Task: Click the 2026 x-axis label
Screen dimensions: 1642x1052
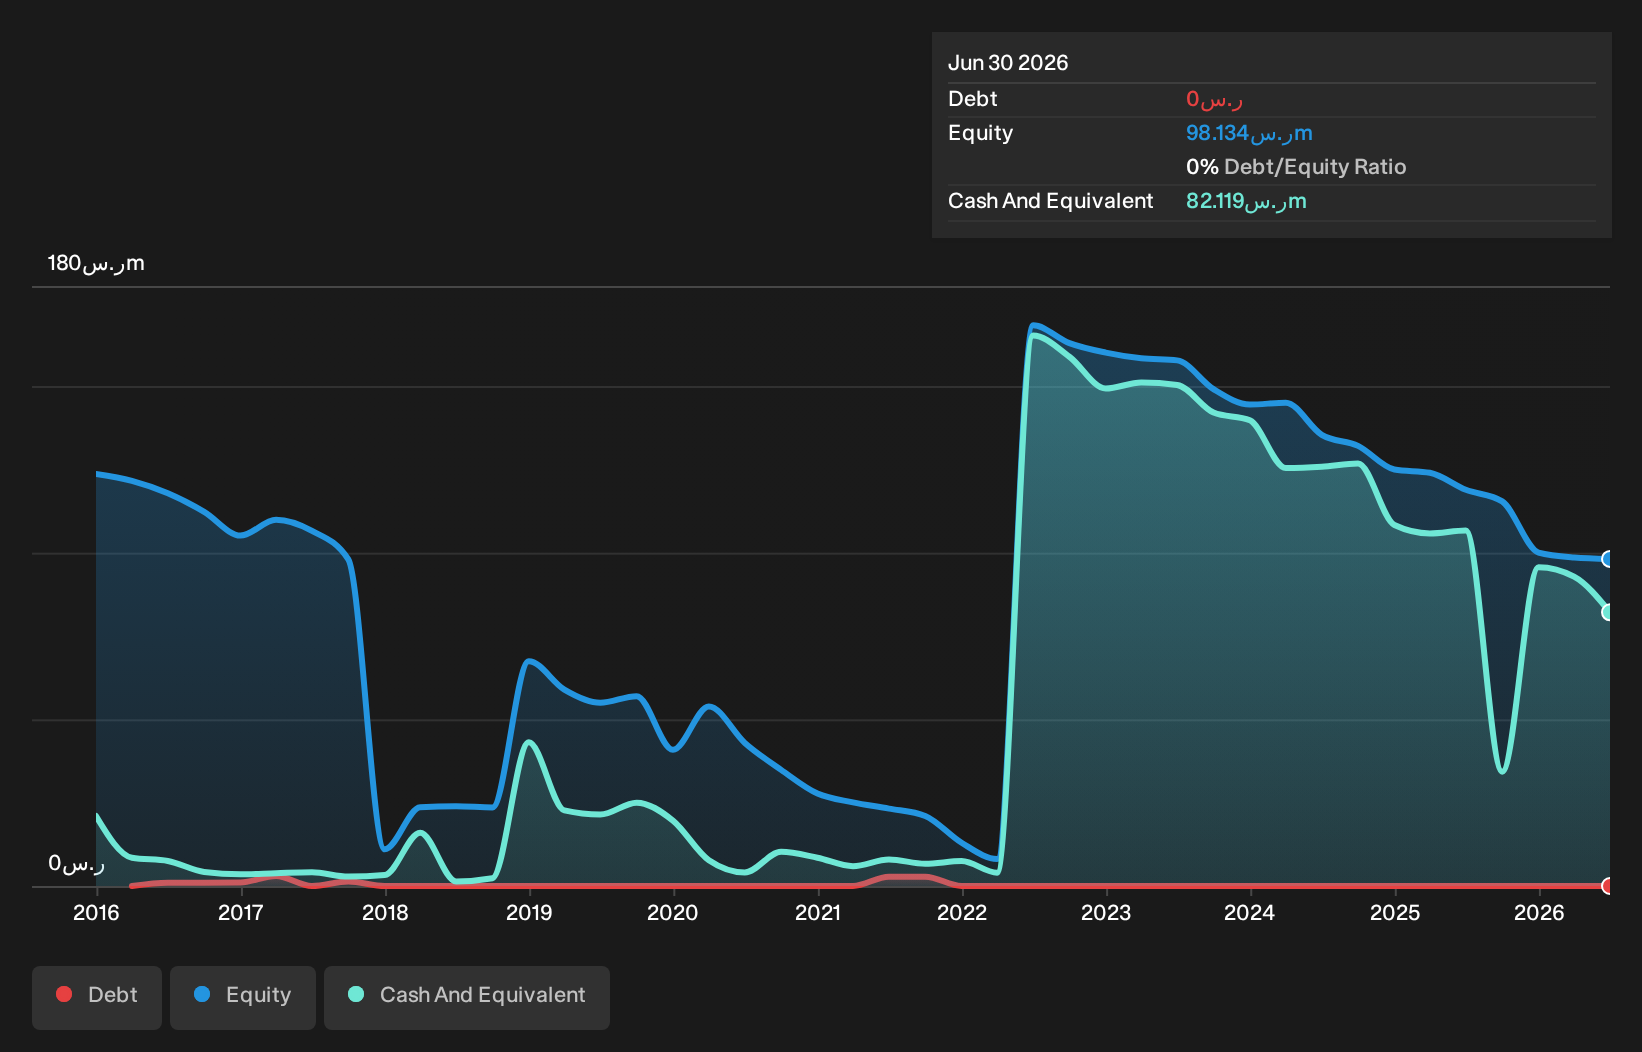Action: pyautogui.click(x=1539, y=912)
